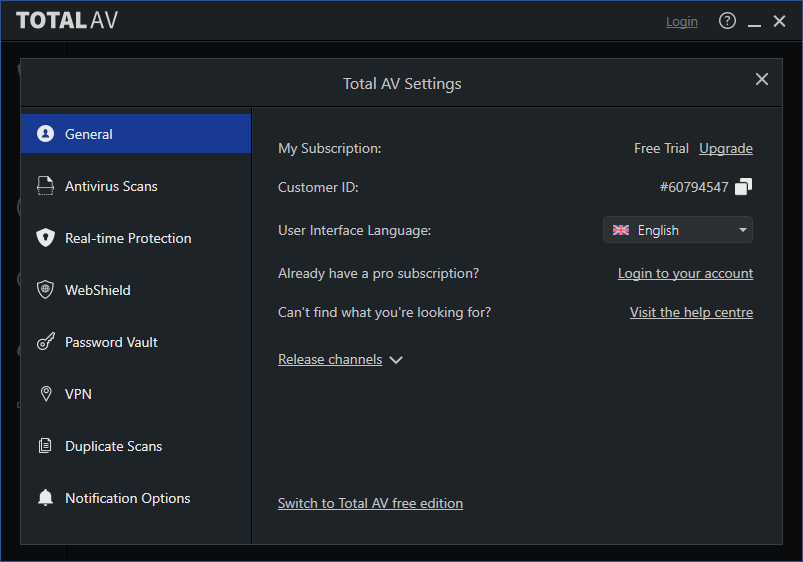Click the Free Trial subscription text

tap(661, 148)
